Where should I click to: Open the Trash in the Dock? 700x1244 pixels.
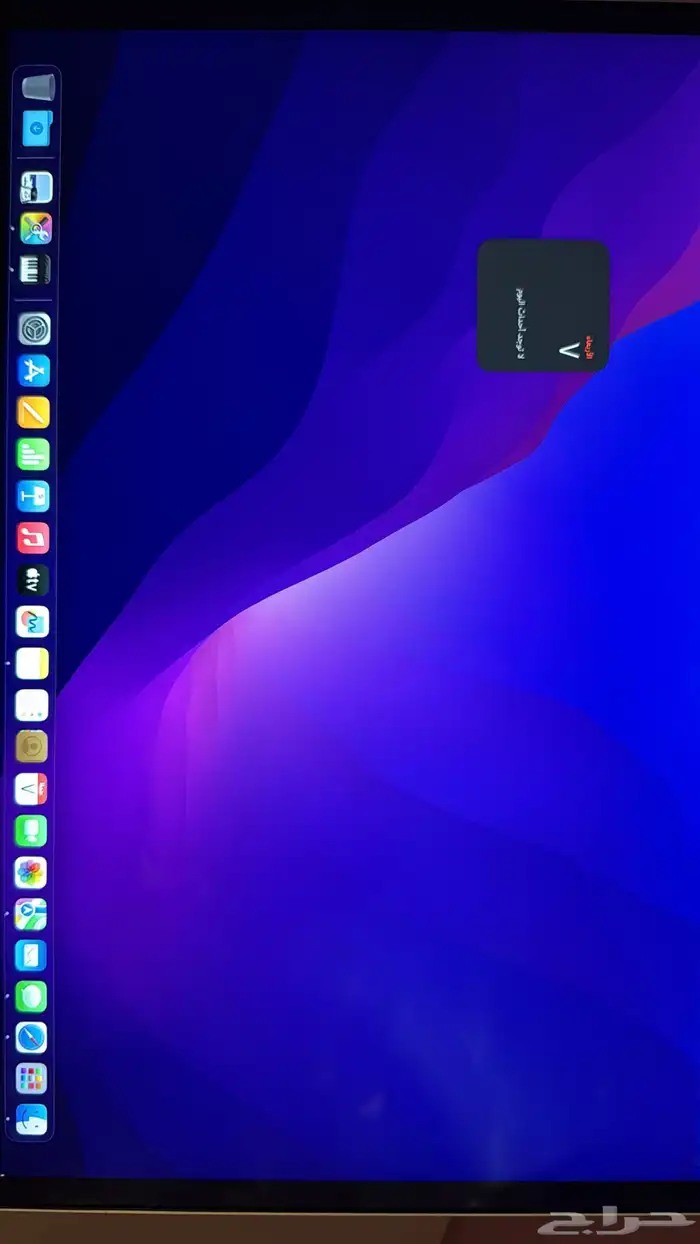tap(37, 87)
